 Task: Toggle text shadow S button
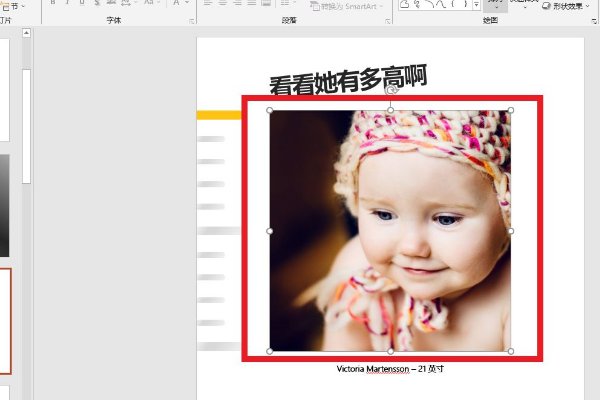[97, 3]
